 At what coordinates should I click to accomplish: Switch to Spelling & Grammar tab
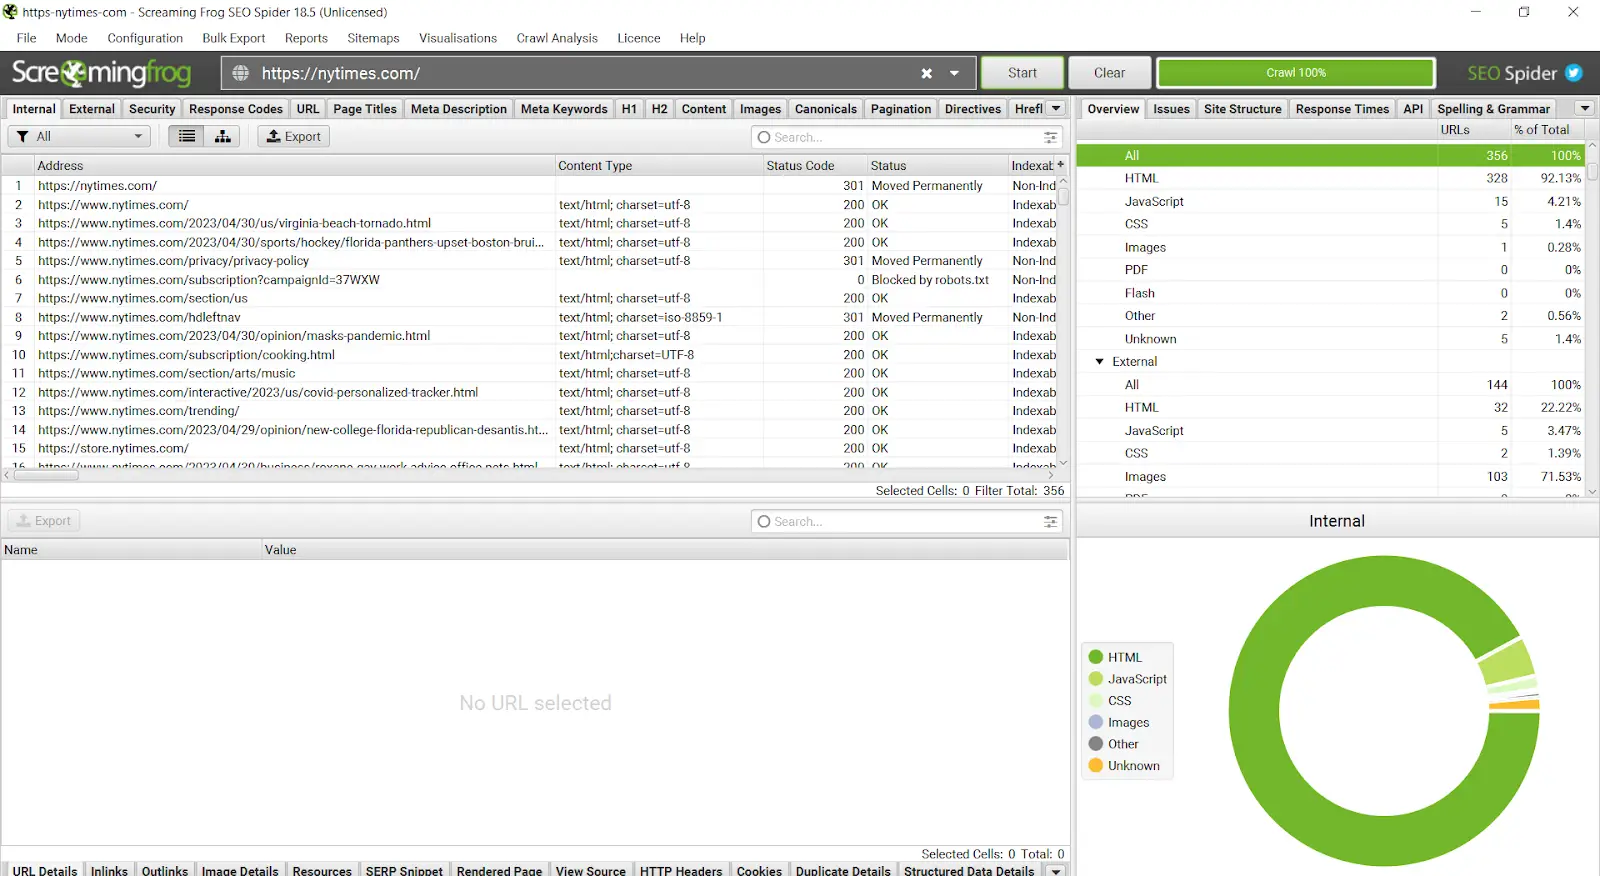(x=1493, y=109)
